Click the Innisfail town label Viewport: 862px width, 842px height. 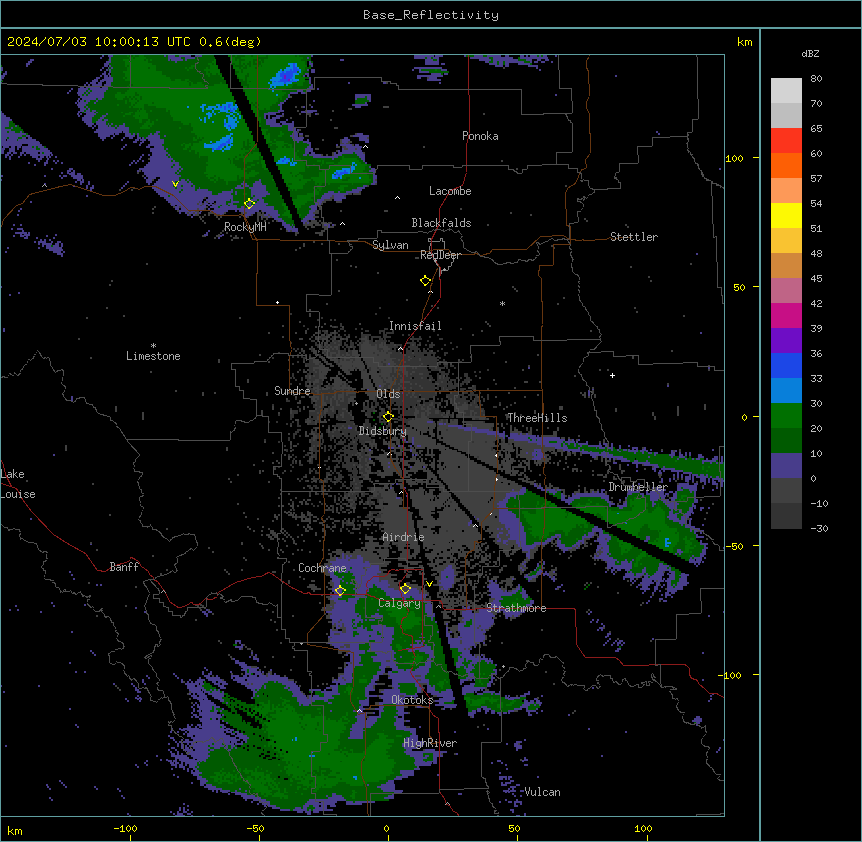415,326
